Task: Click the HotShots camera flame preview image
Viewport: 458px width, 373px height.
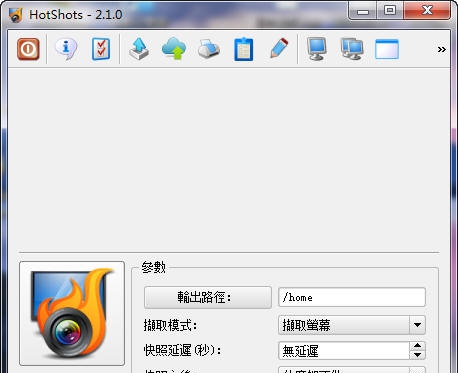Action: coord(72,313)
